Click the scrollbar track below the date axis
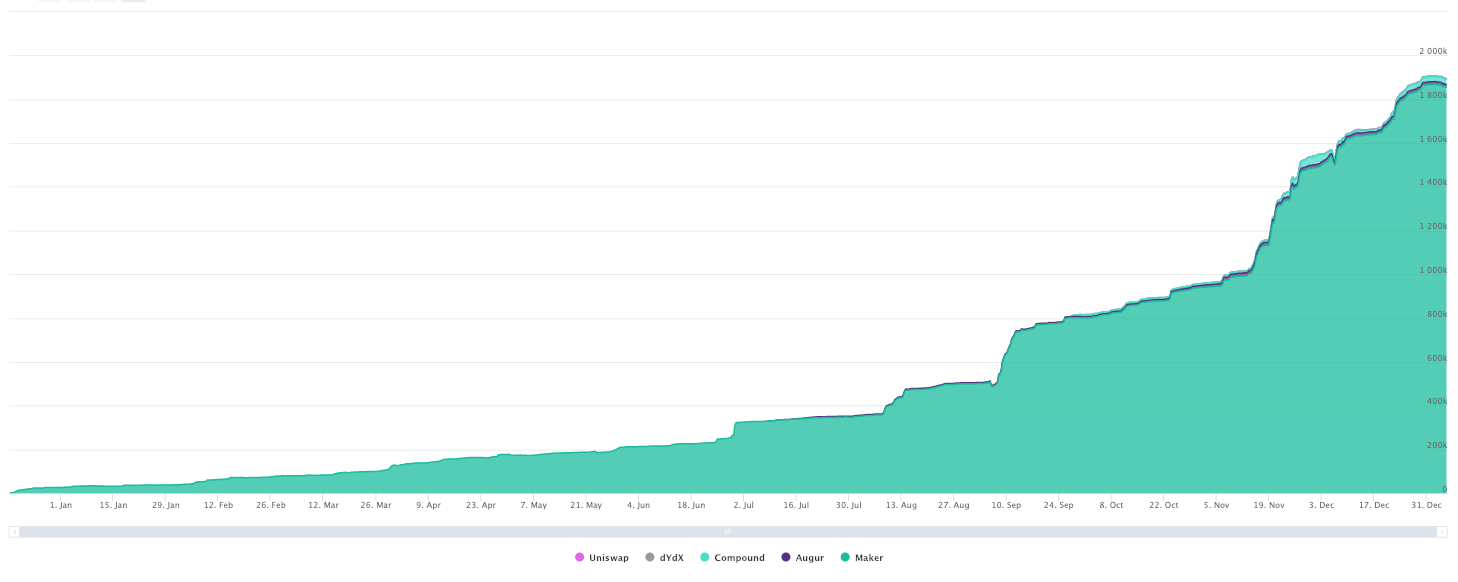Viewport: 1458px width, 582px height. click(400, 533)
